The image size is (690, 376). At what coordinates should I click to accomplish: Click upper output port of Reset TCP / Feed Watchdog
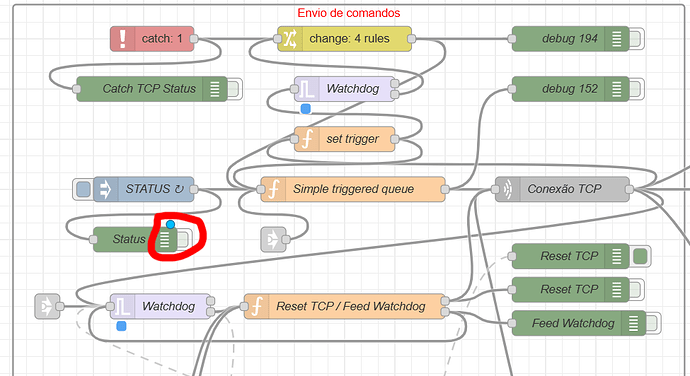(445, 301)
